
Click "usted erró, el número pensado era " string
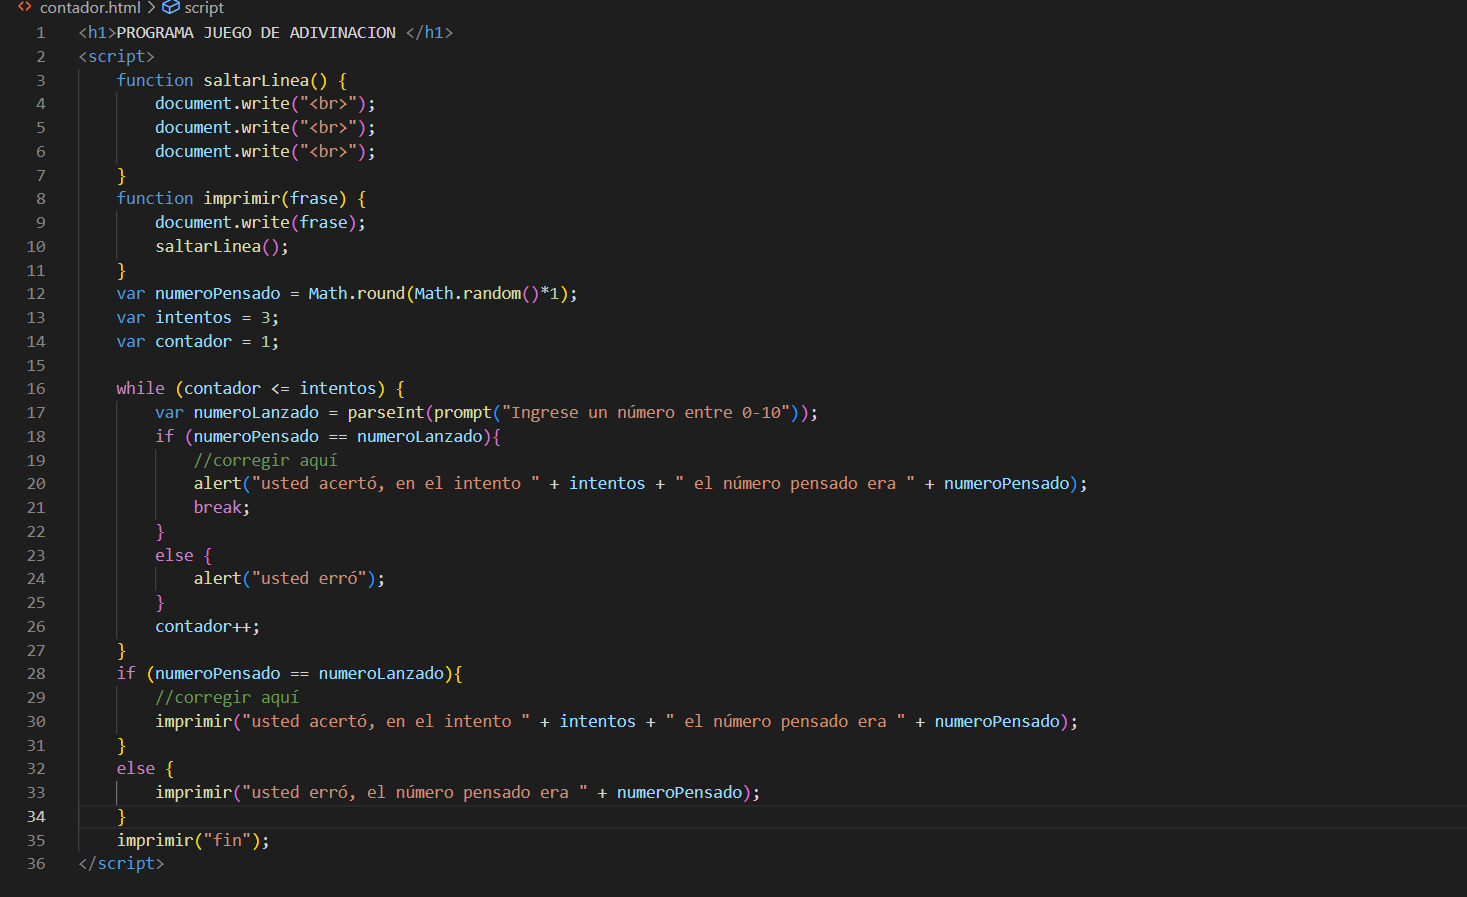click(415, 793)
